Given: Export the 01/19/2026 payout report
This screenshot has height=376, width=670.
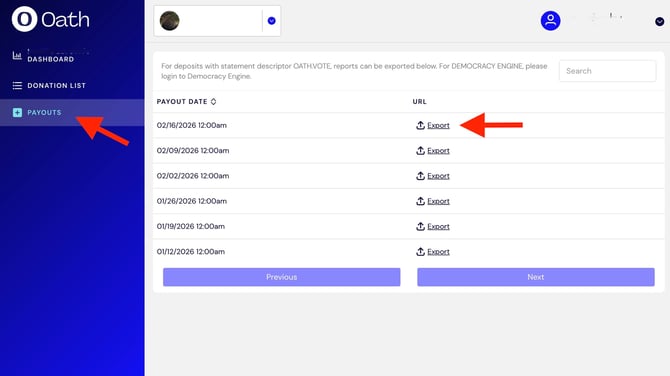Looking at the screenshot, I should [x=438, y=226].
